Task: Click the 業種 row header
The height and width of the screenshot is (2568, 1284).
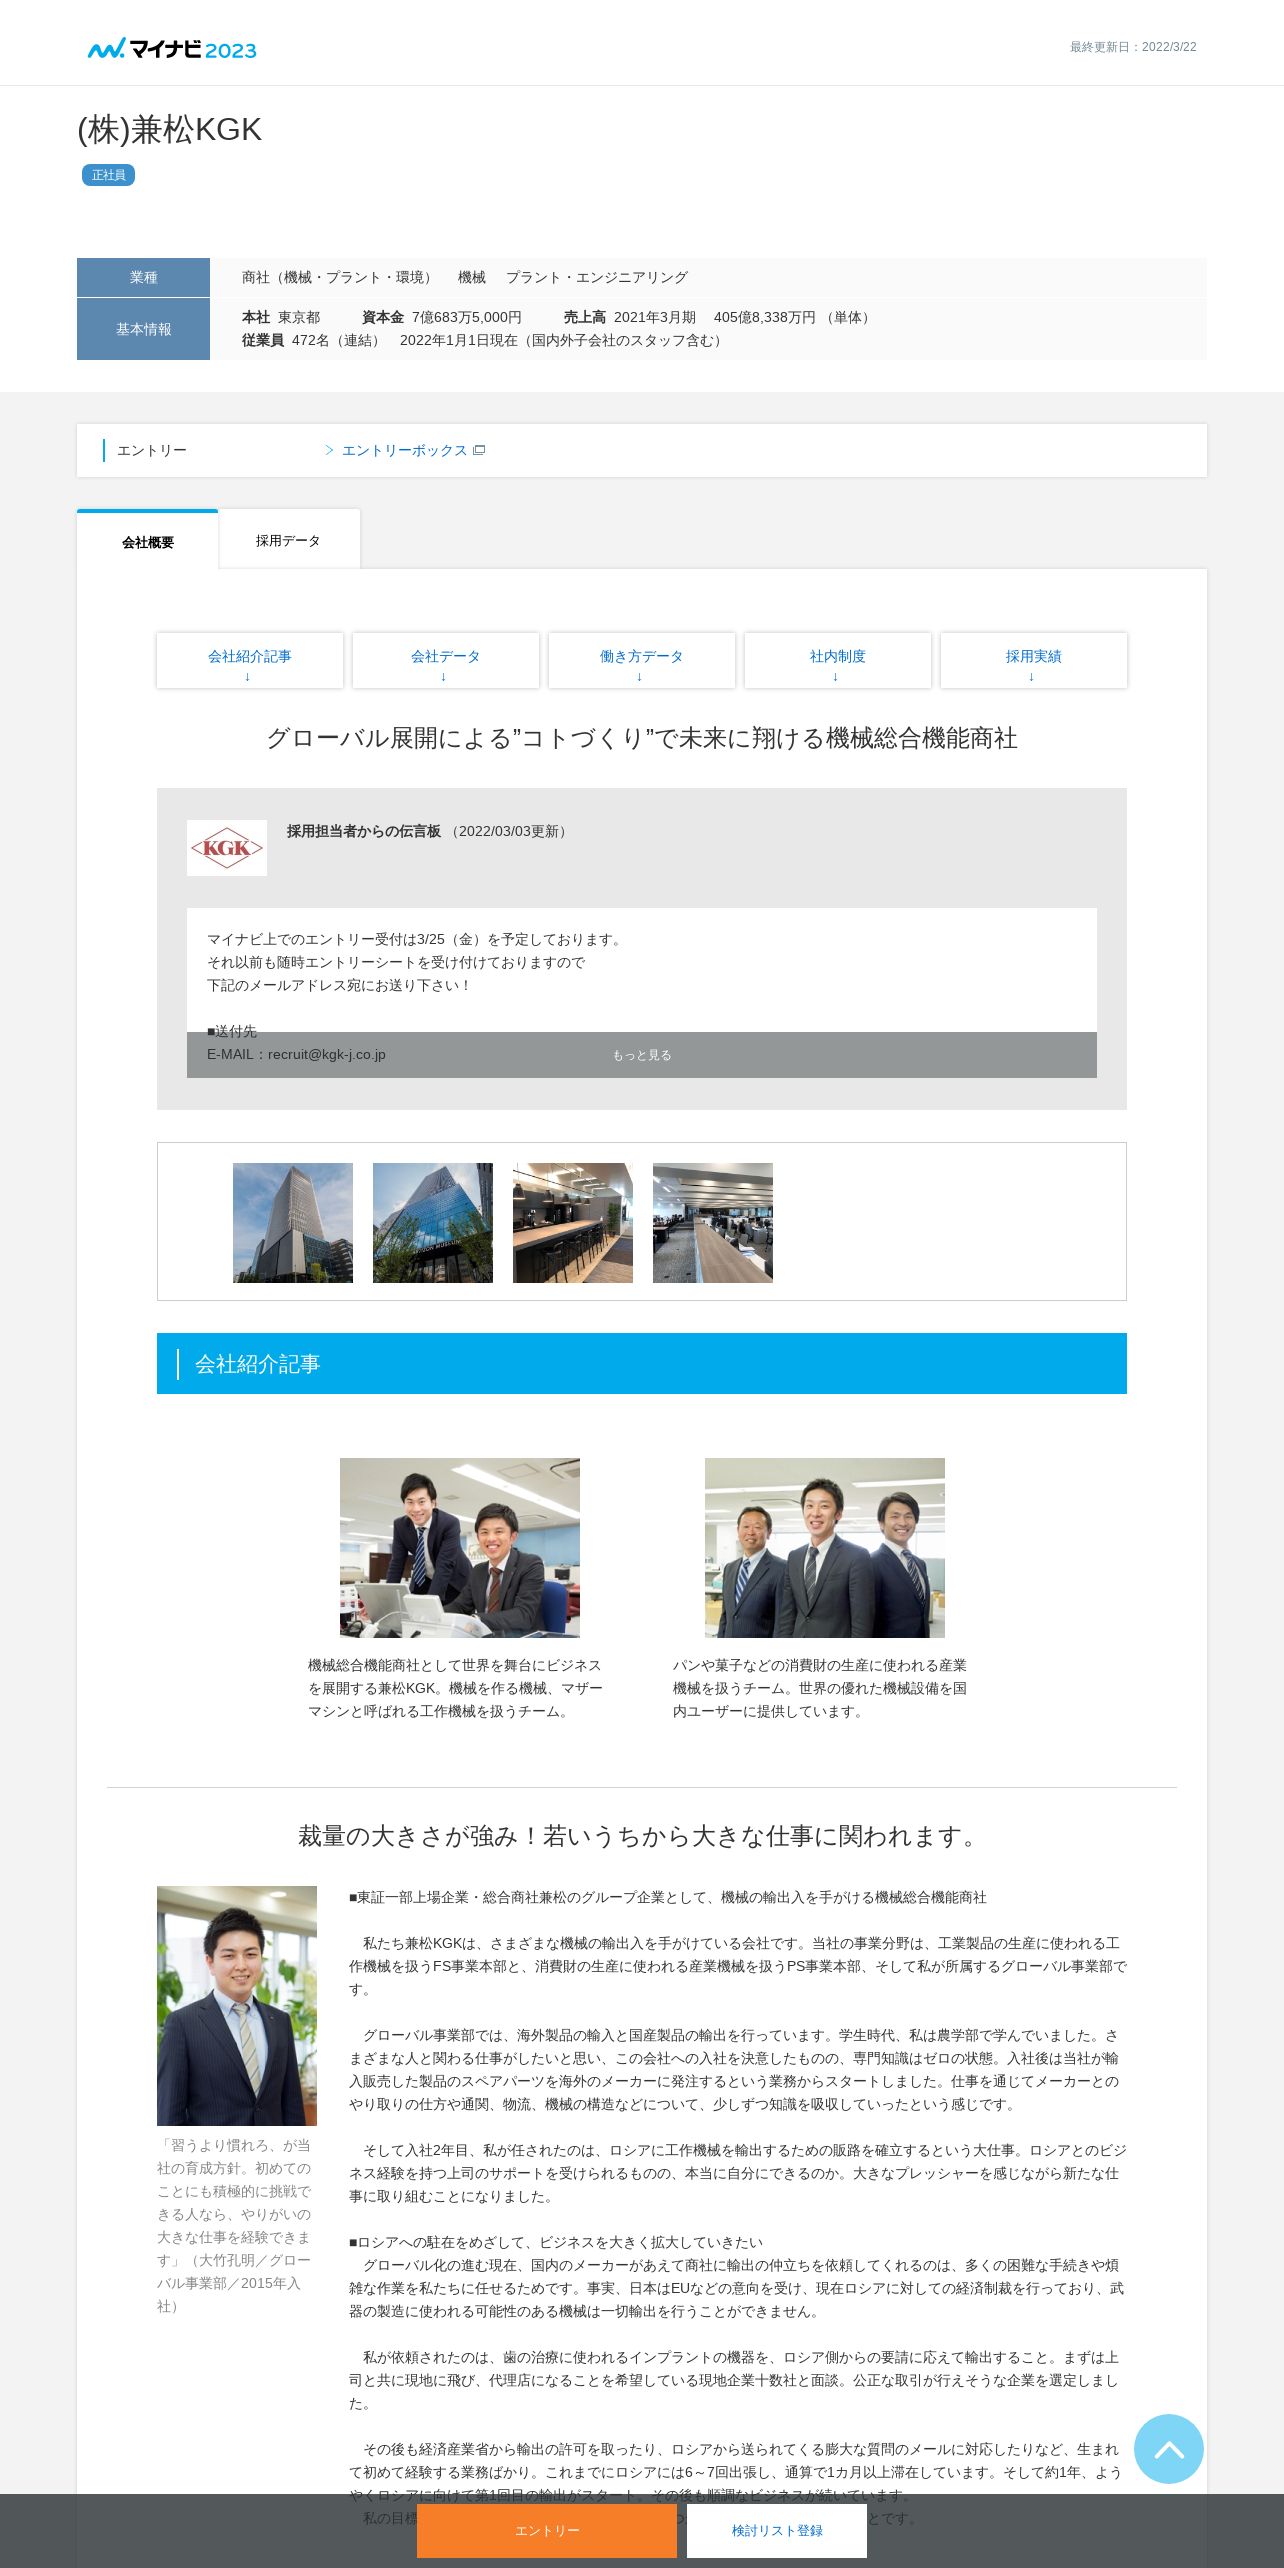Action: click(143, 277)
